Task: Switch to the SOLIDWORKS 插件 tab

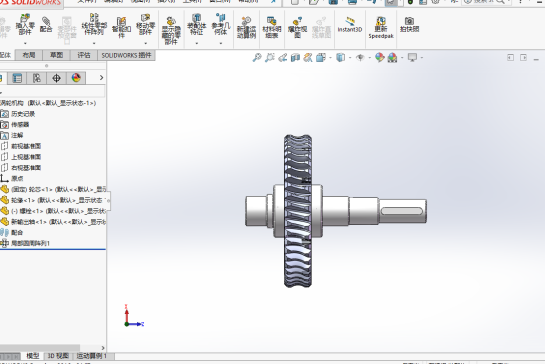Action: pyautogui.click(x=127, y=55)
